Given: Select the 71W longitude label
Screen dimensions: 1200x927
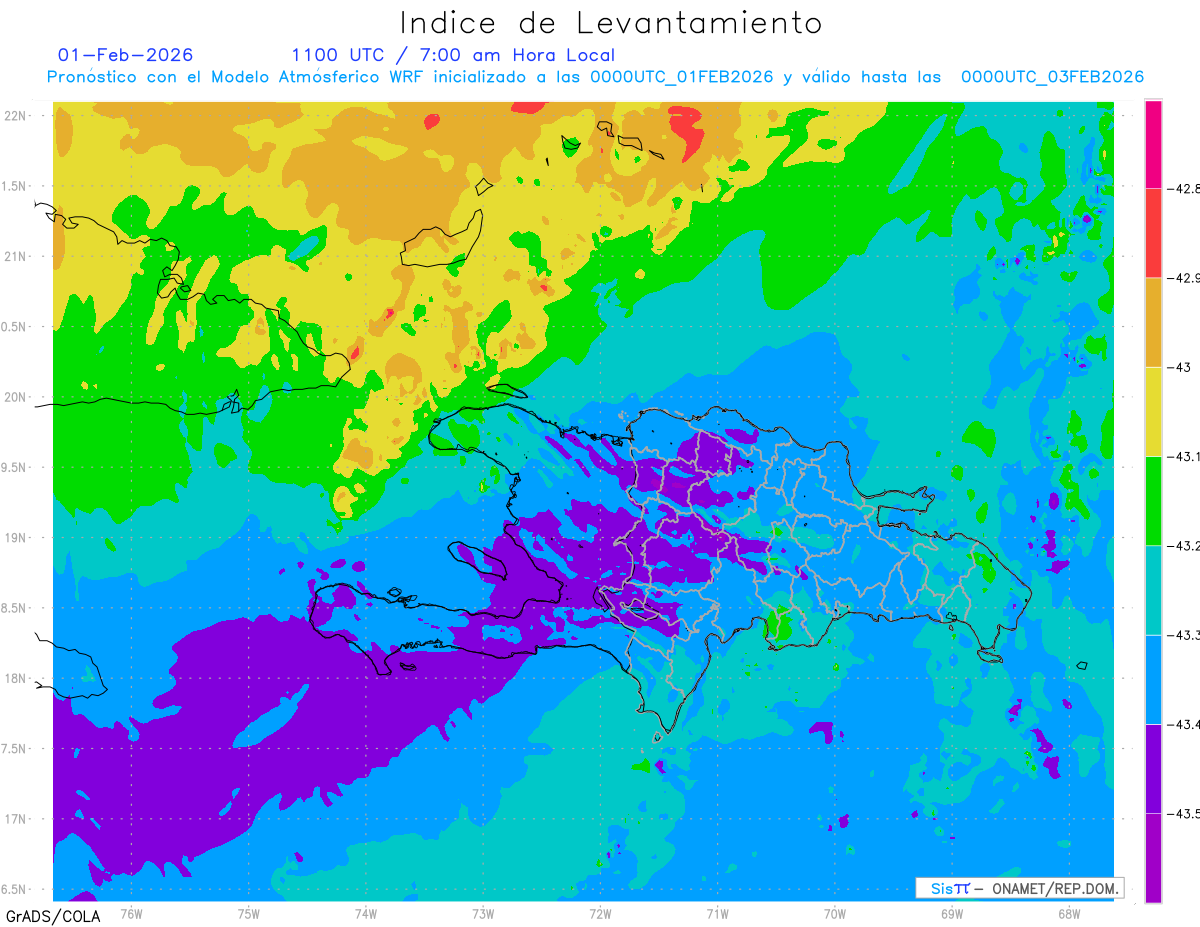Looking at the screenshot, I should click(x=717, y=913).
